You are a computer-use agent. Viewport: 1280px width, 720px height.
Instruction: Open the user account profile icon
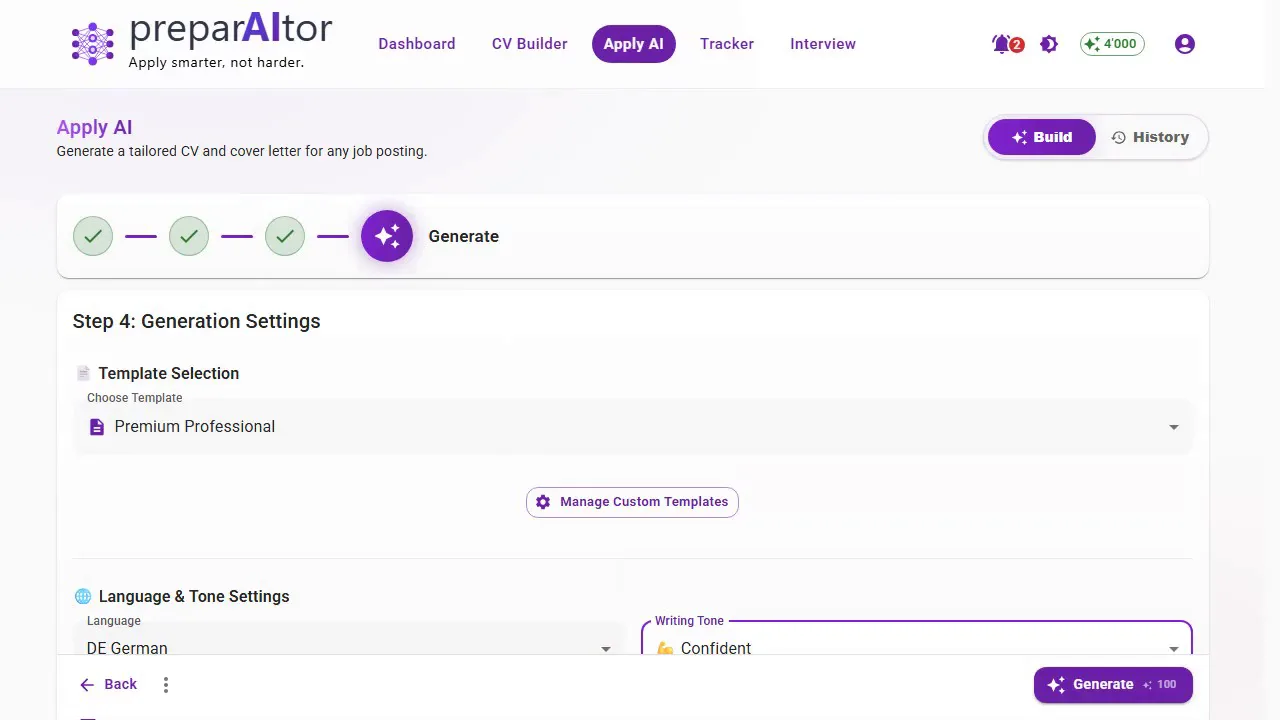tap(1185, 44)
